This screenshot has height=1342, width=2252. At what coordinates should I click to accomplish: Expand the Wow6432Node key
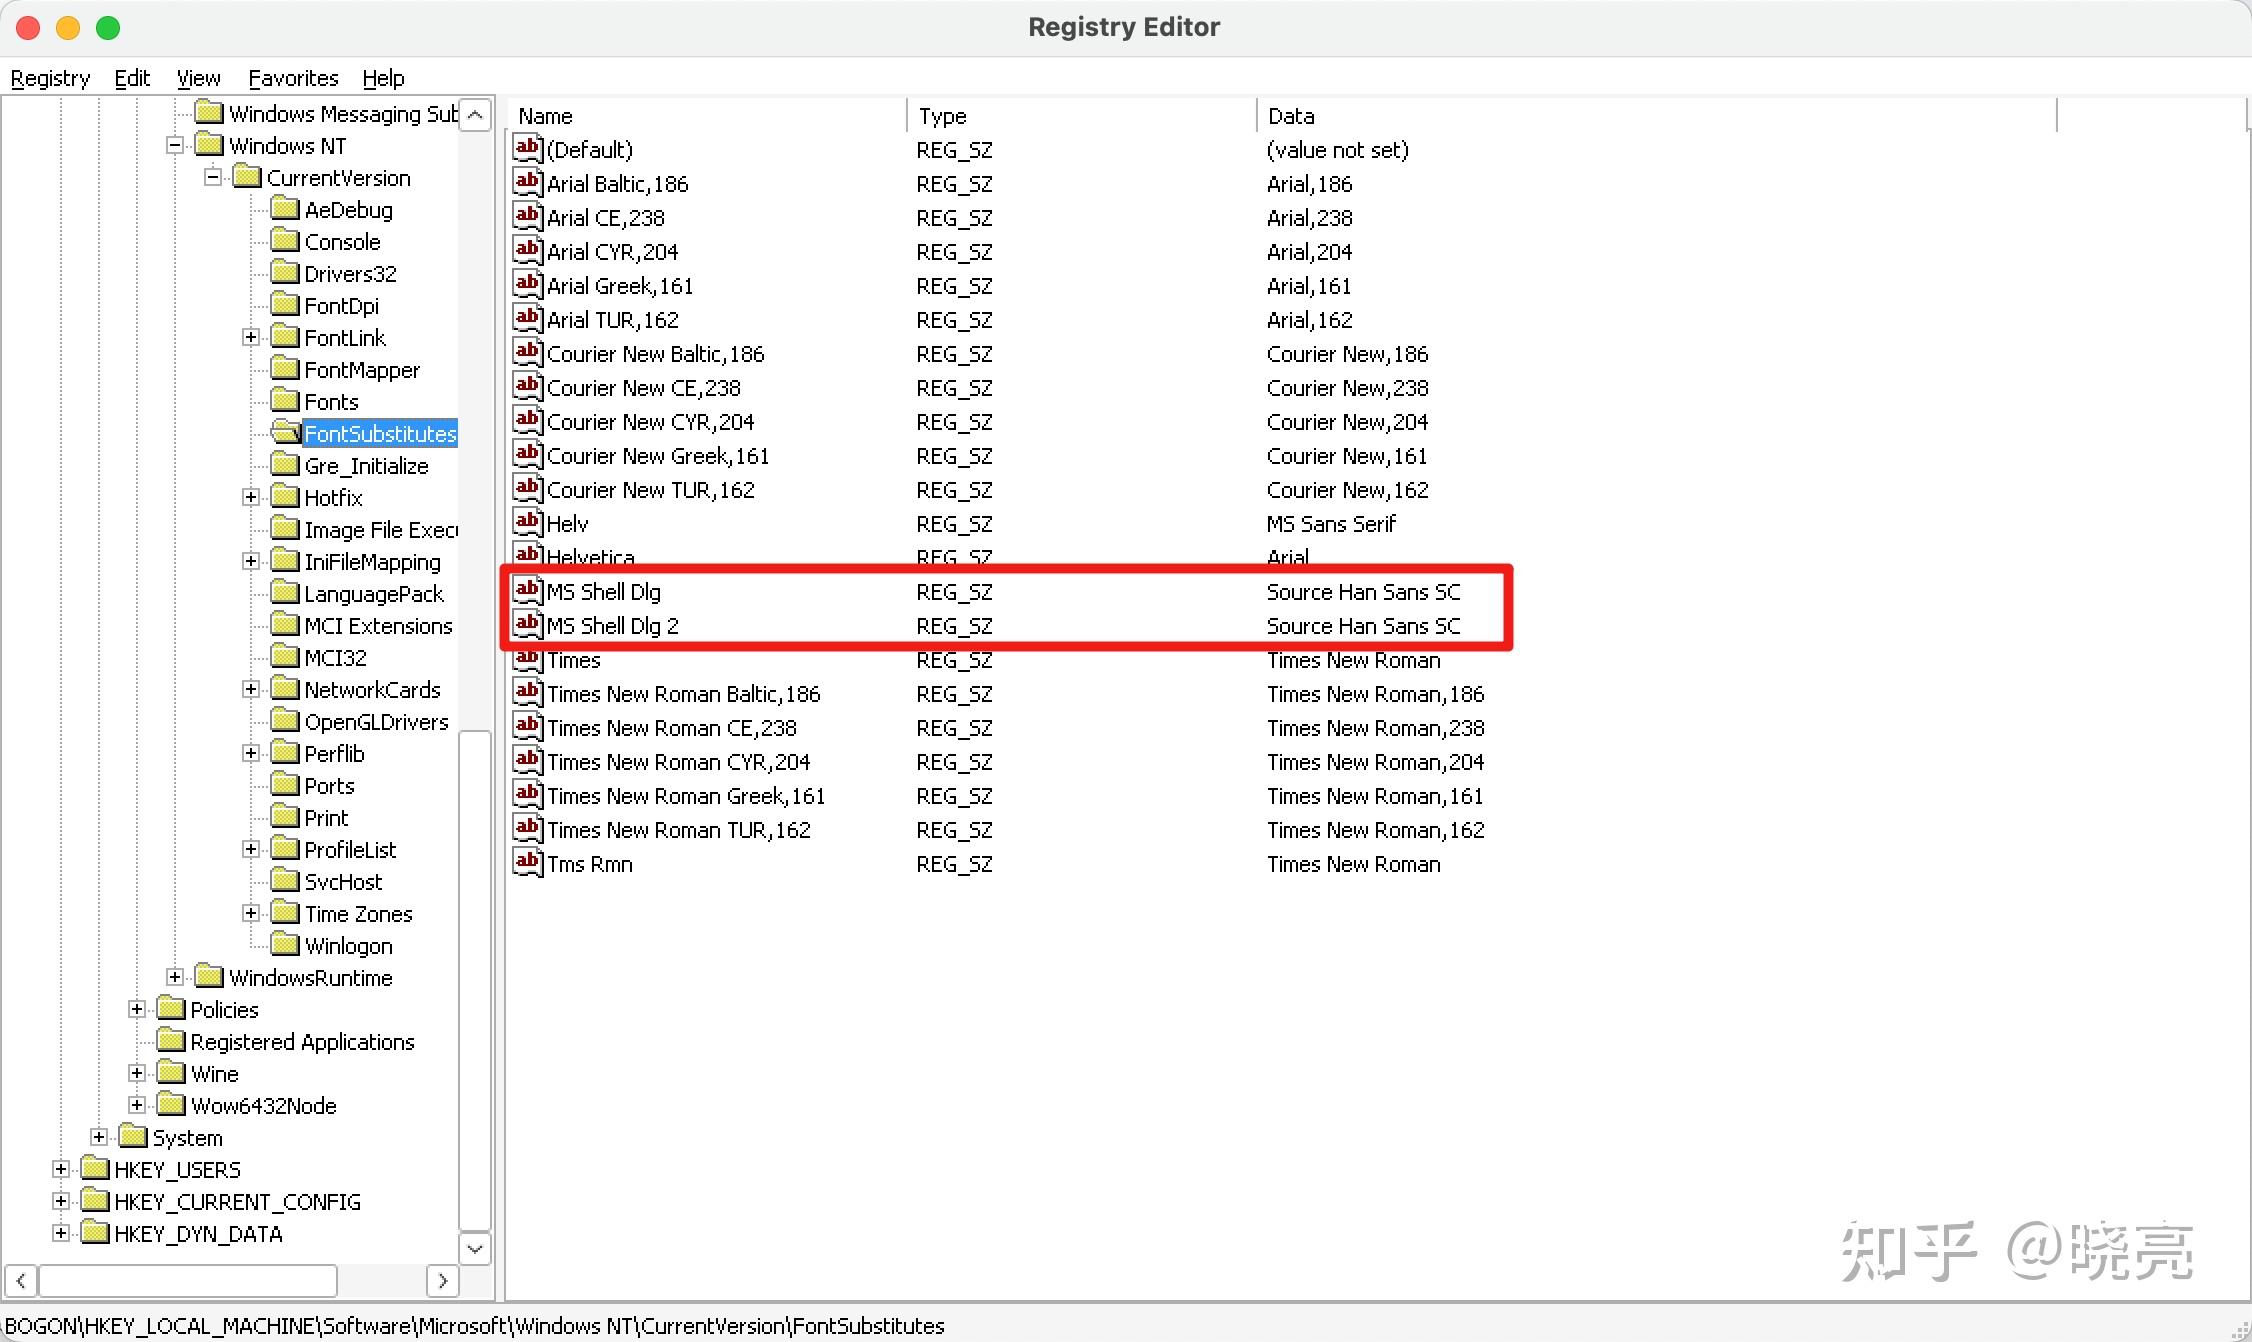coord(137,1105)
